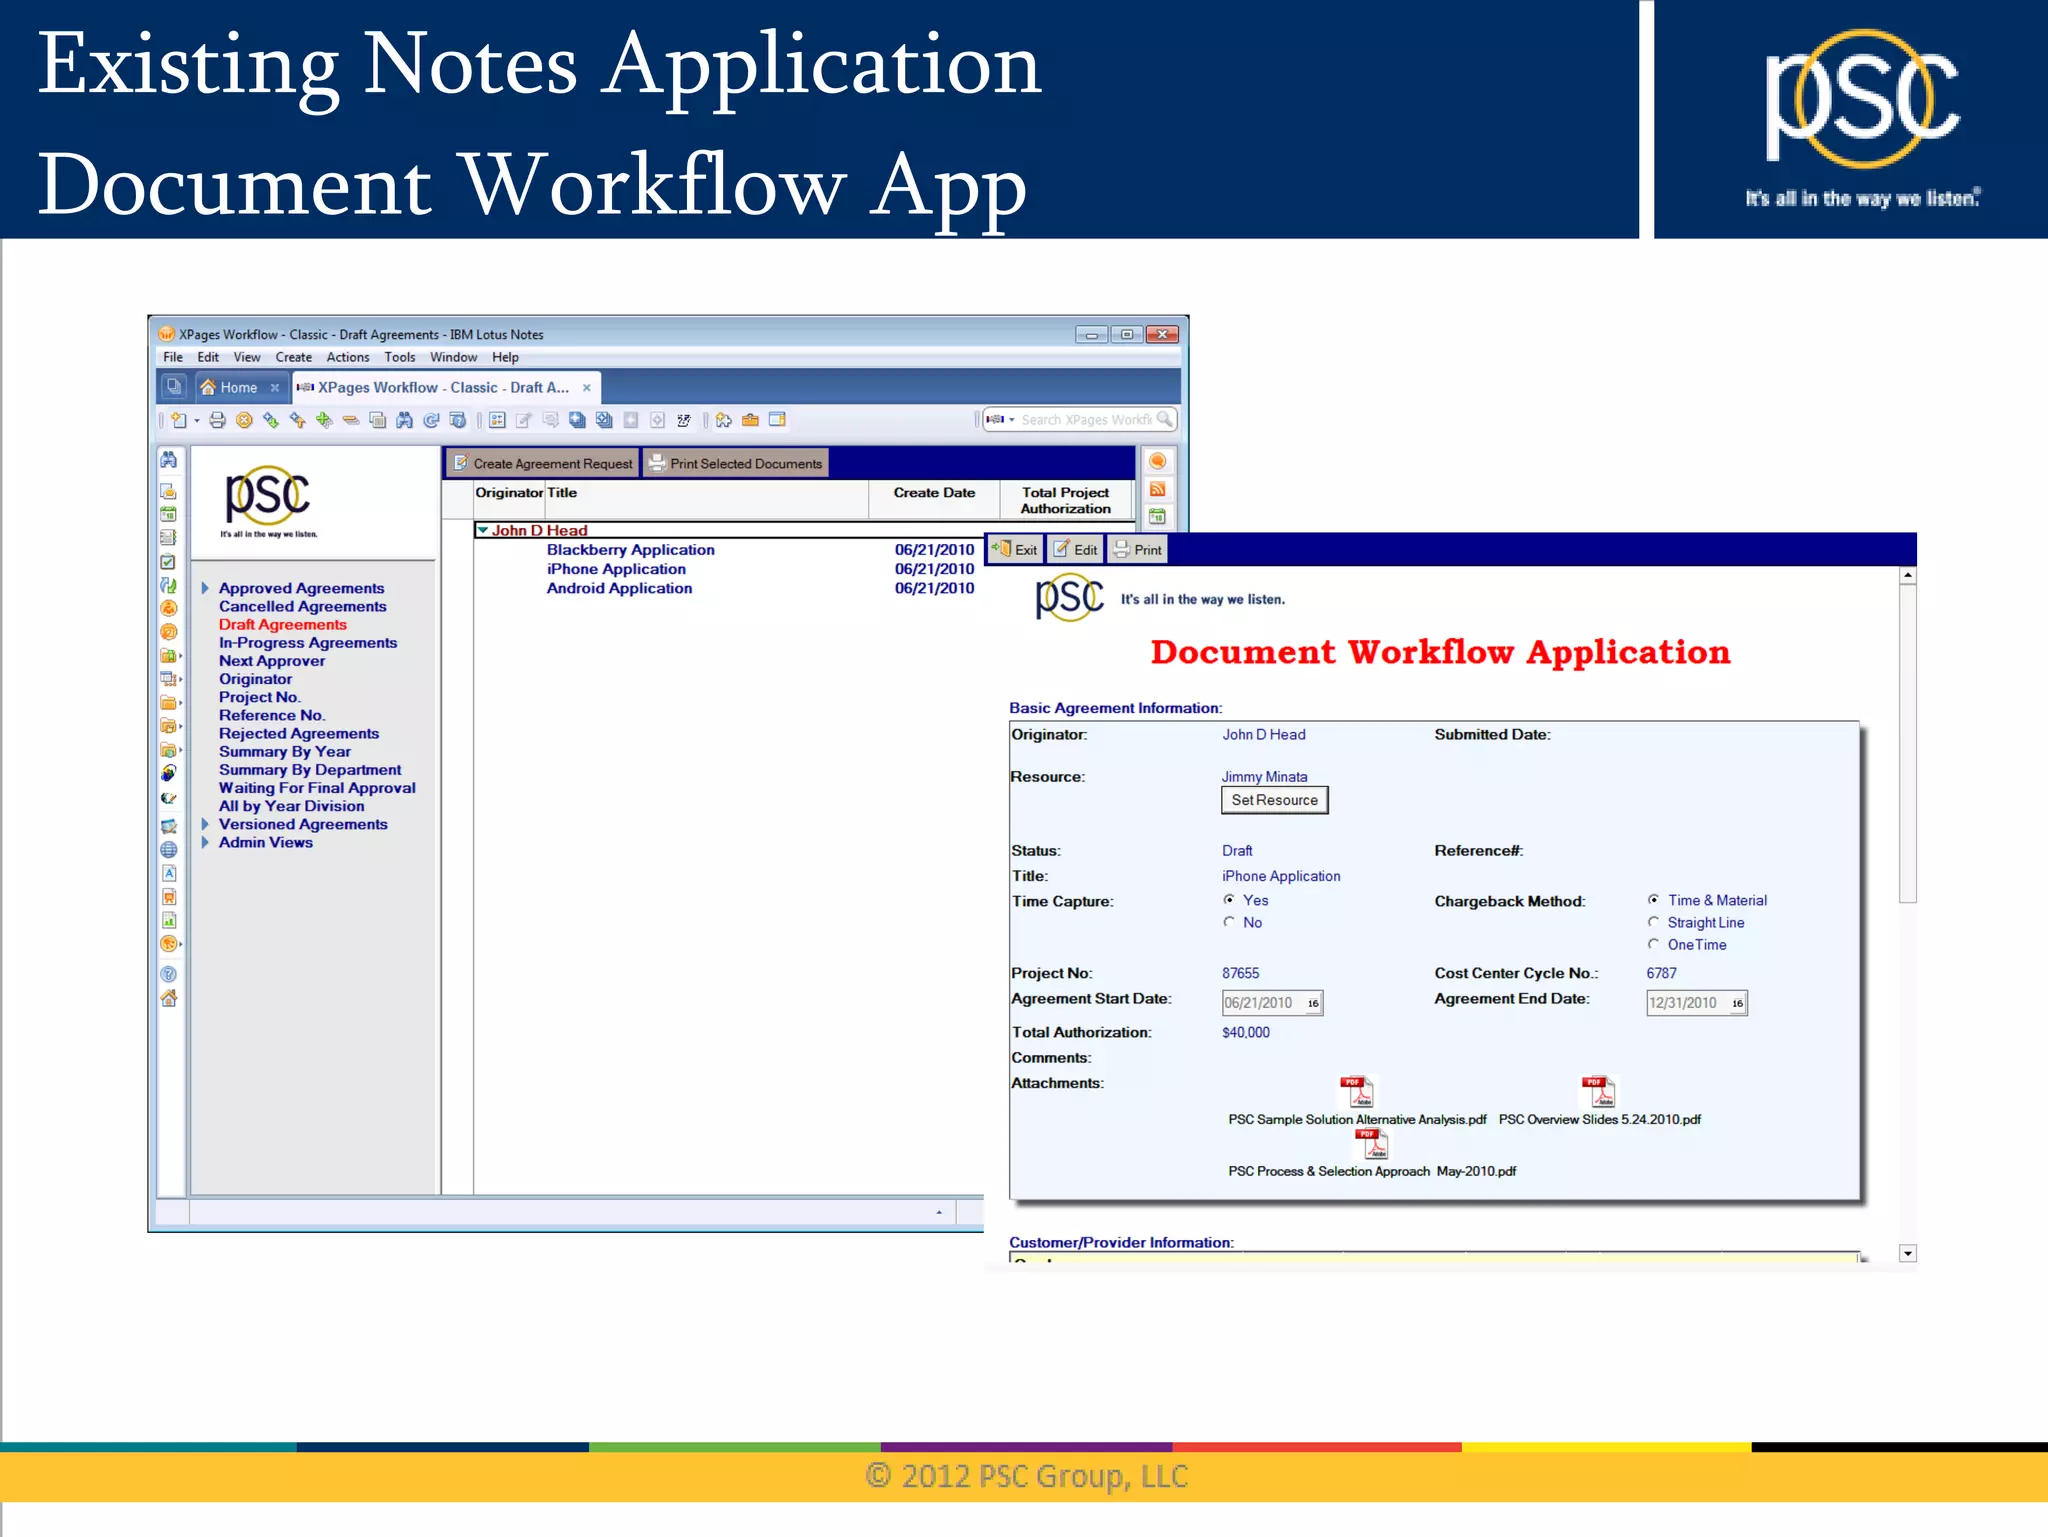Open the Blackberry Application document

(x=631, y=549)
